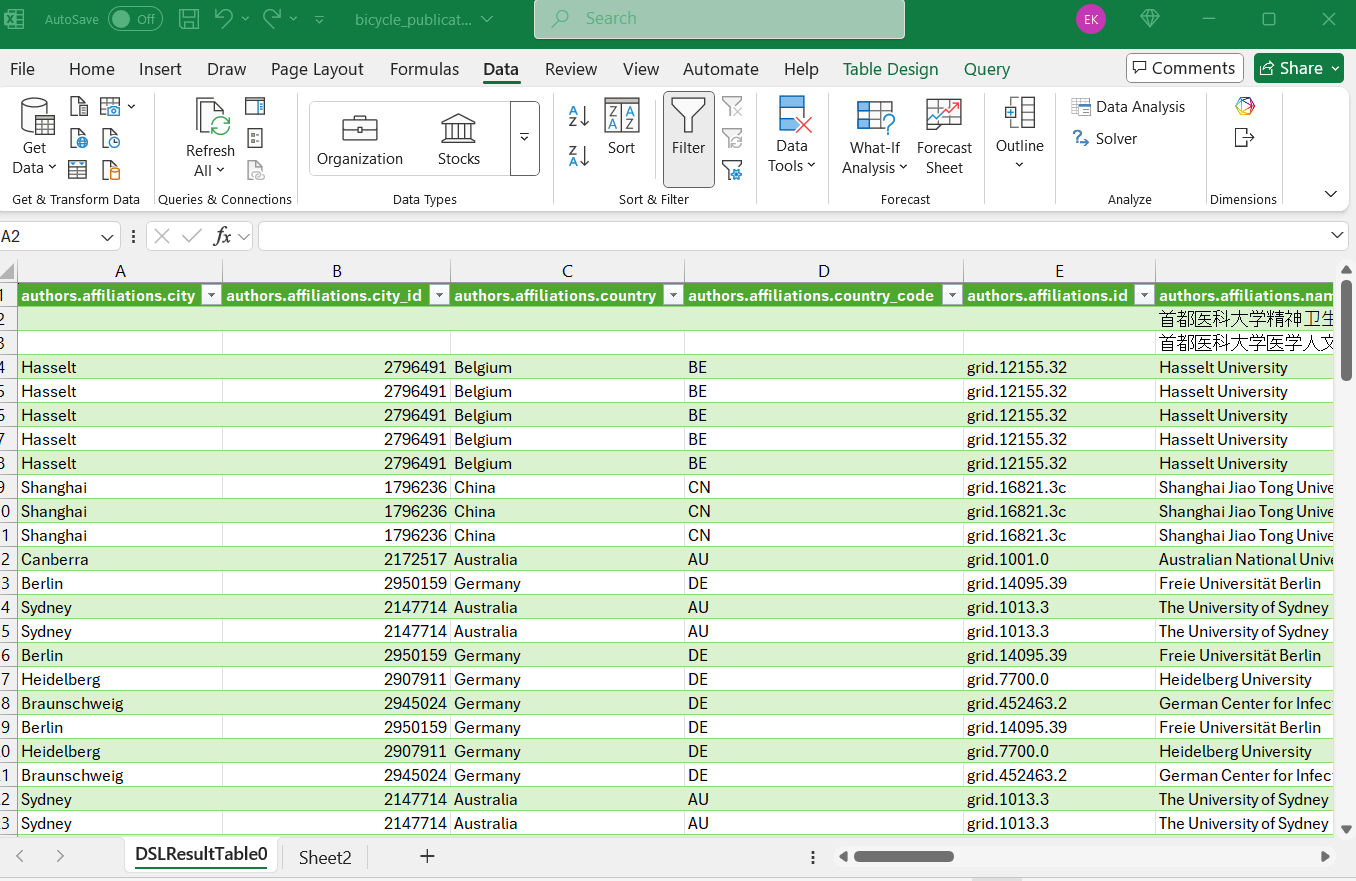Select the Stocks data type
Image resolution: width=1356 pixels, height=881 pixels.
459,138
